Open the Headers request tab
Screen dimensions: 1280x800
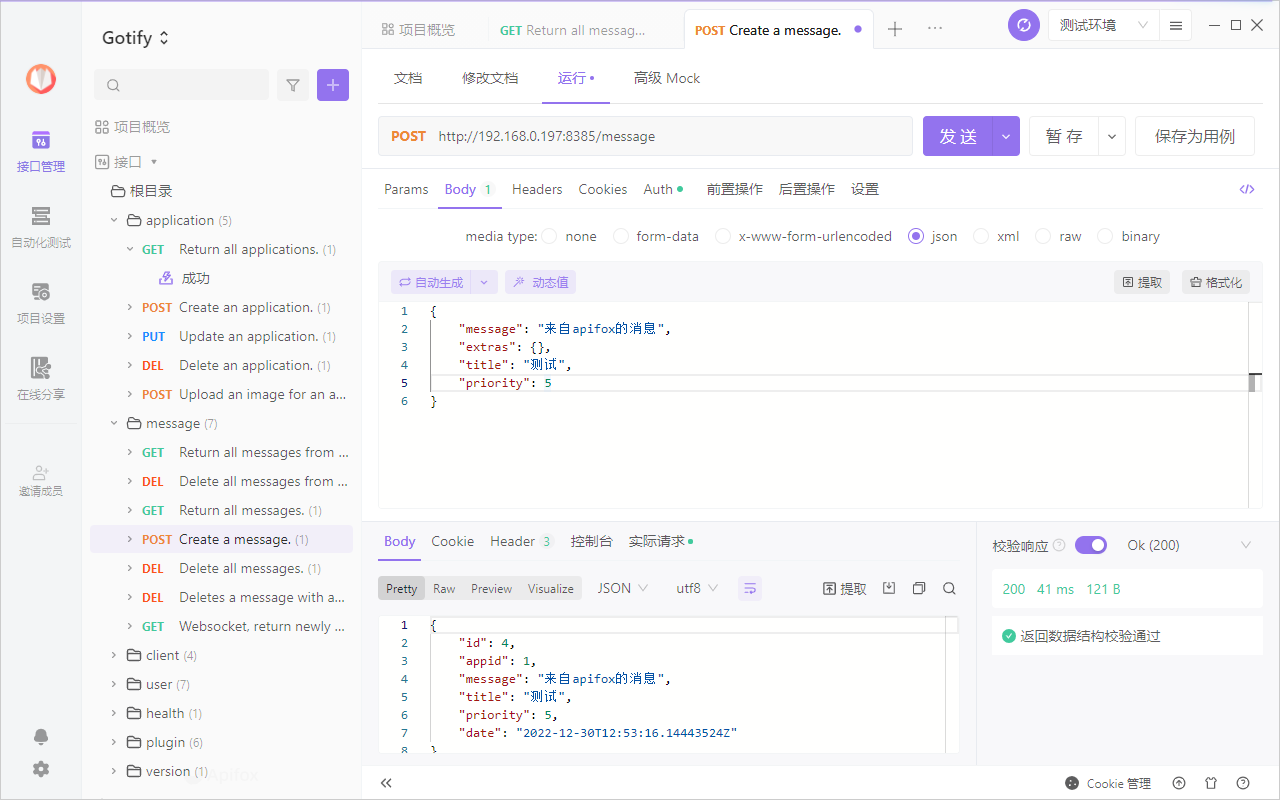(537, 189)
